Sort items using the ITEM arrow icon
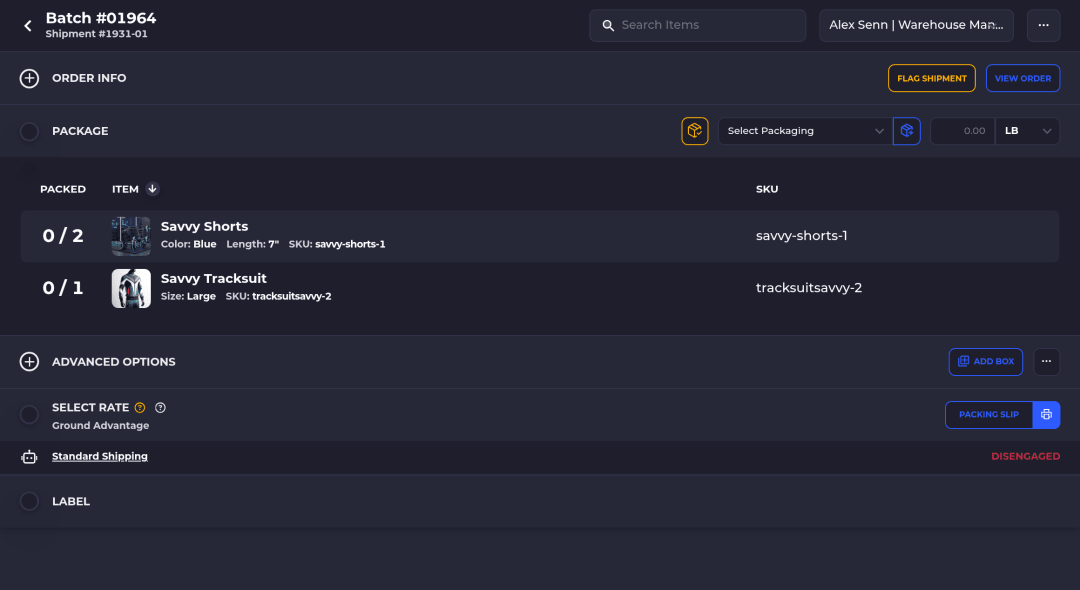Image resolution: width=1080 pixels, height=590 pixels. click(152, 189)
